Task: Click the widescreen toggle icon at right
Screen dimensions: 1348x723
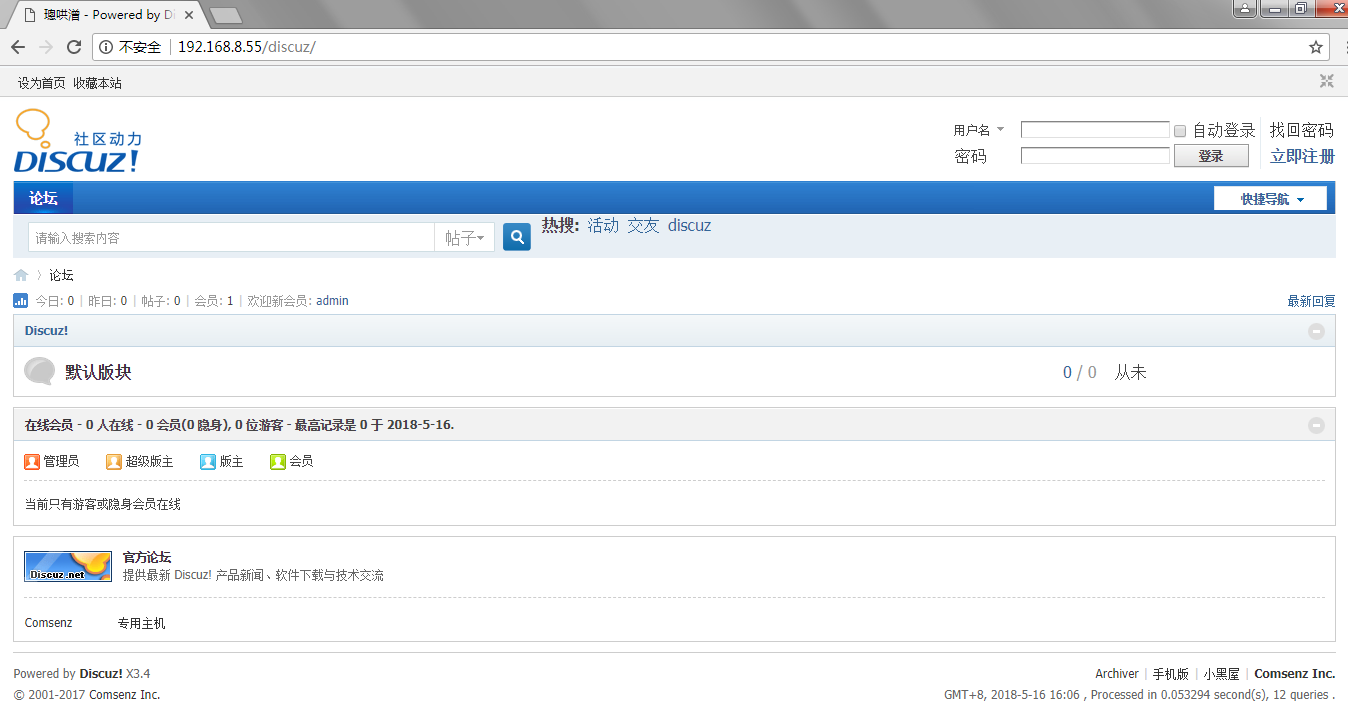Action: point(1326,82)
